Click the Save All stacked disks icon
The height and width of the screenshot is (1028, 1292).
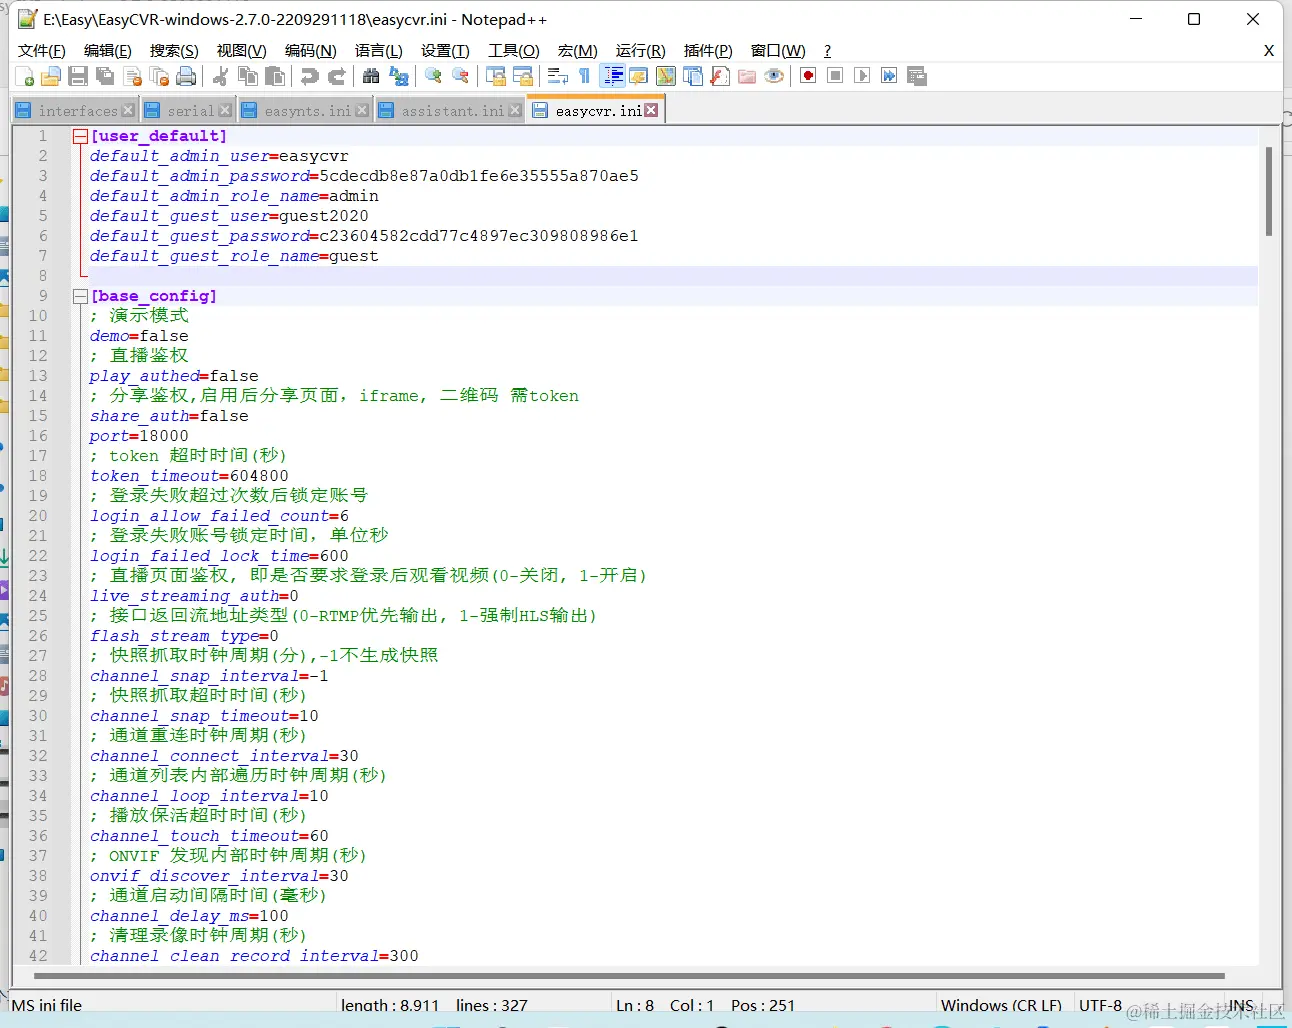tap(105, 76)
